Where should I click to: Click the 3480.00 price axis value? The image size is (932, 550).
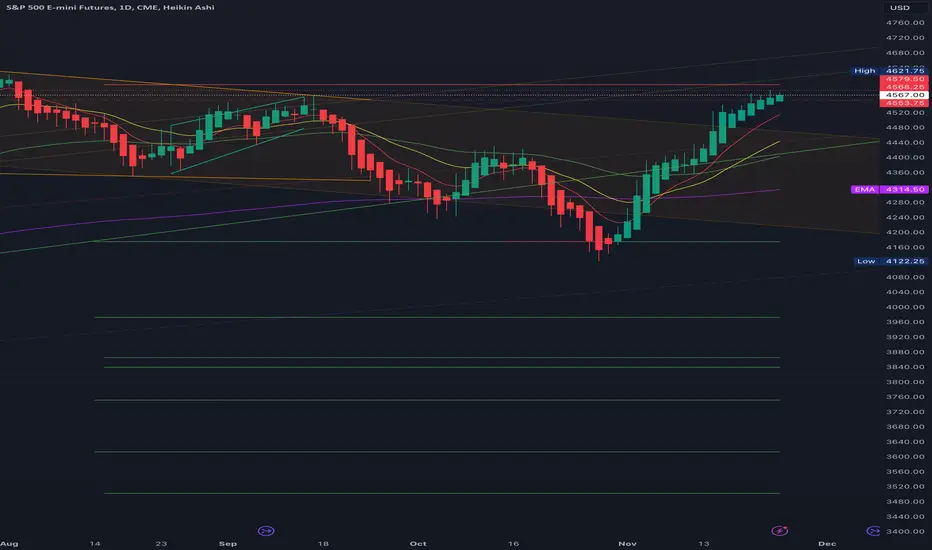click(905, 502)
